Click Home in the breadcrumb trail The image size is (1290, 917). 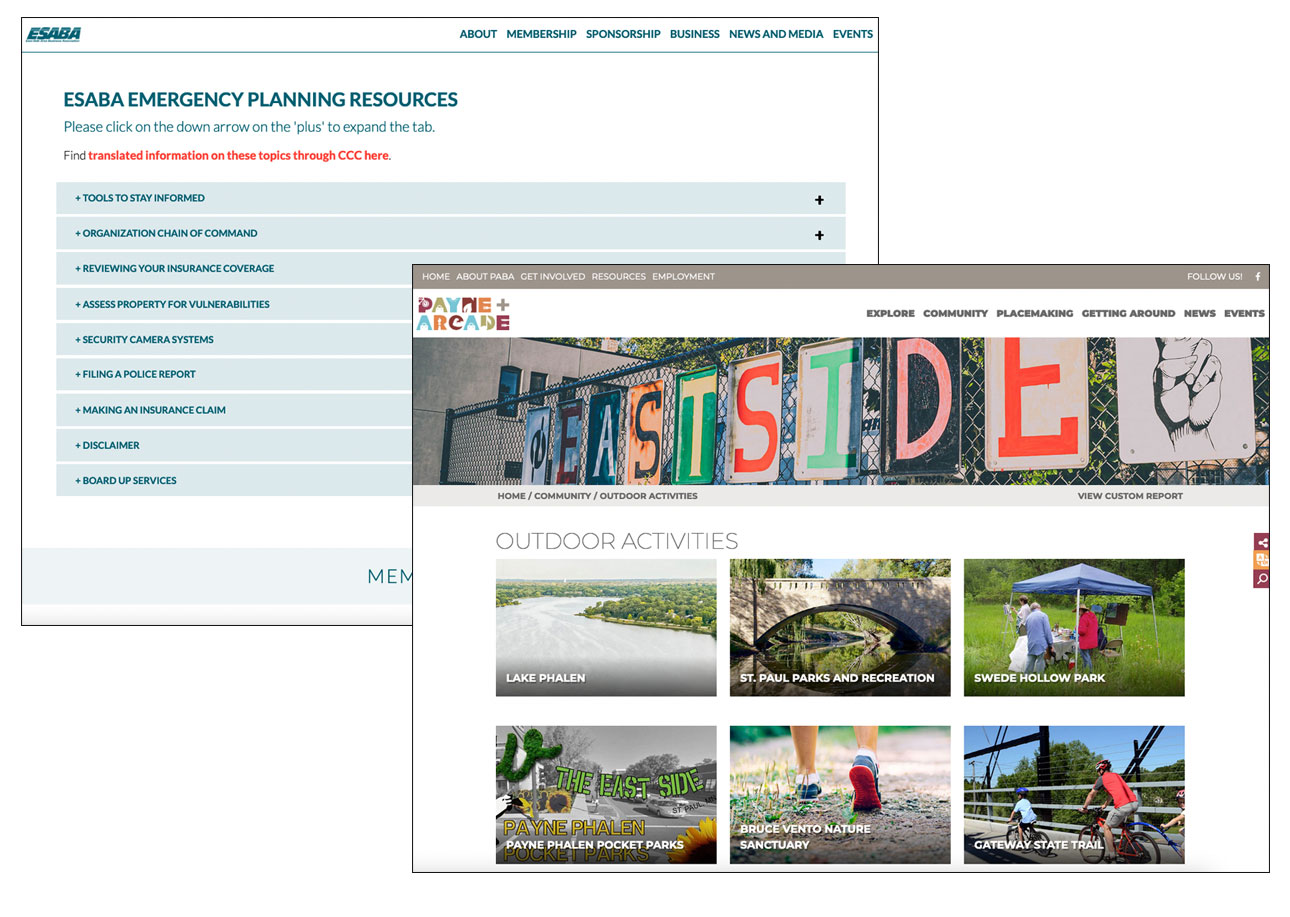click(511, 496)
